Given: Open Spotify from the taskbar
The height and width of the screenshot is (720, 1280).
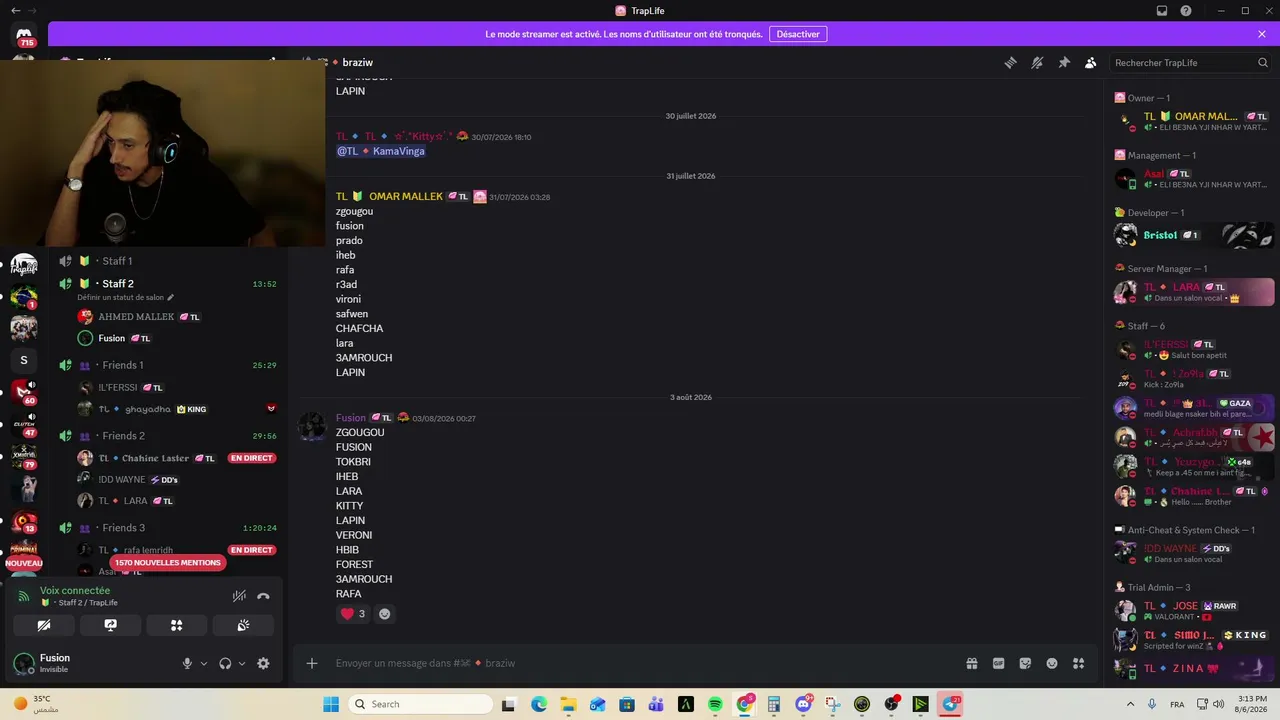Looking at the screenshot, I should click(x=715, y=704).
